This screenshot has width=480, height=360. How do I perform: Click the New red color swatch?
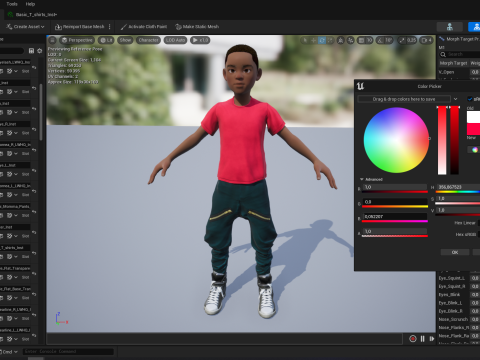(x=473, y=129)
